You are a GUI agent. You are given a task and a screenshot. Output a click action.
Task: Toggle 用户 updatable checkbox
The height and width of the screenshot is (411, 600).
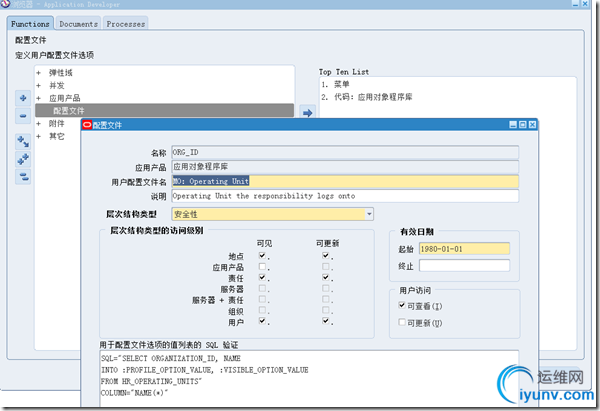pyautogui.click(x=325, y=321)
